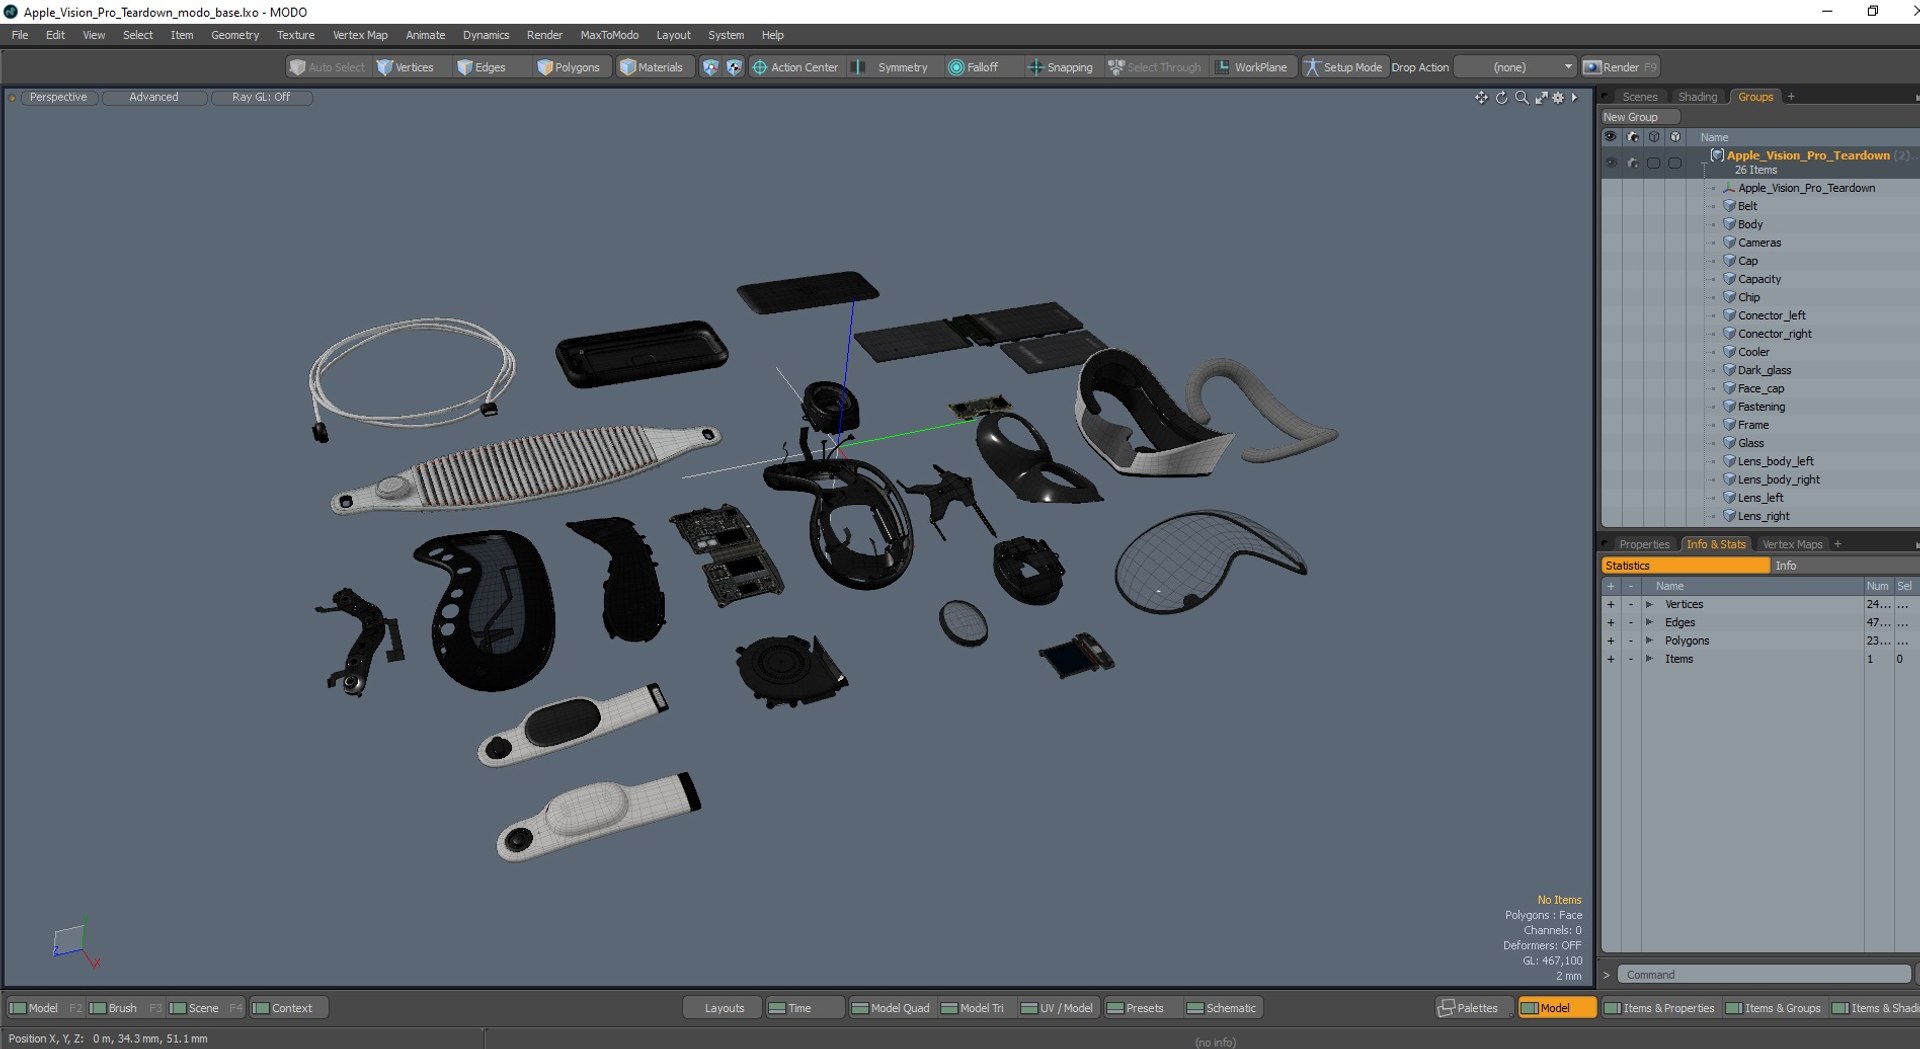Open the MaxToModo menu
The width and height of the screenshot is (1920, 1049).
[x=609, y=35]
